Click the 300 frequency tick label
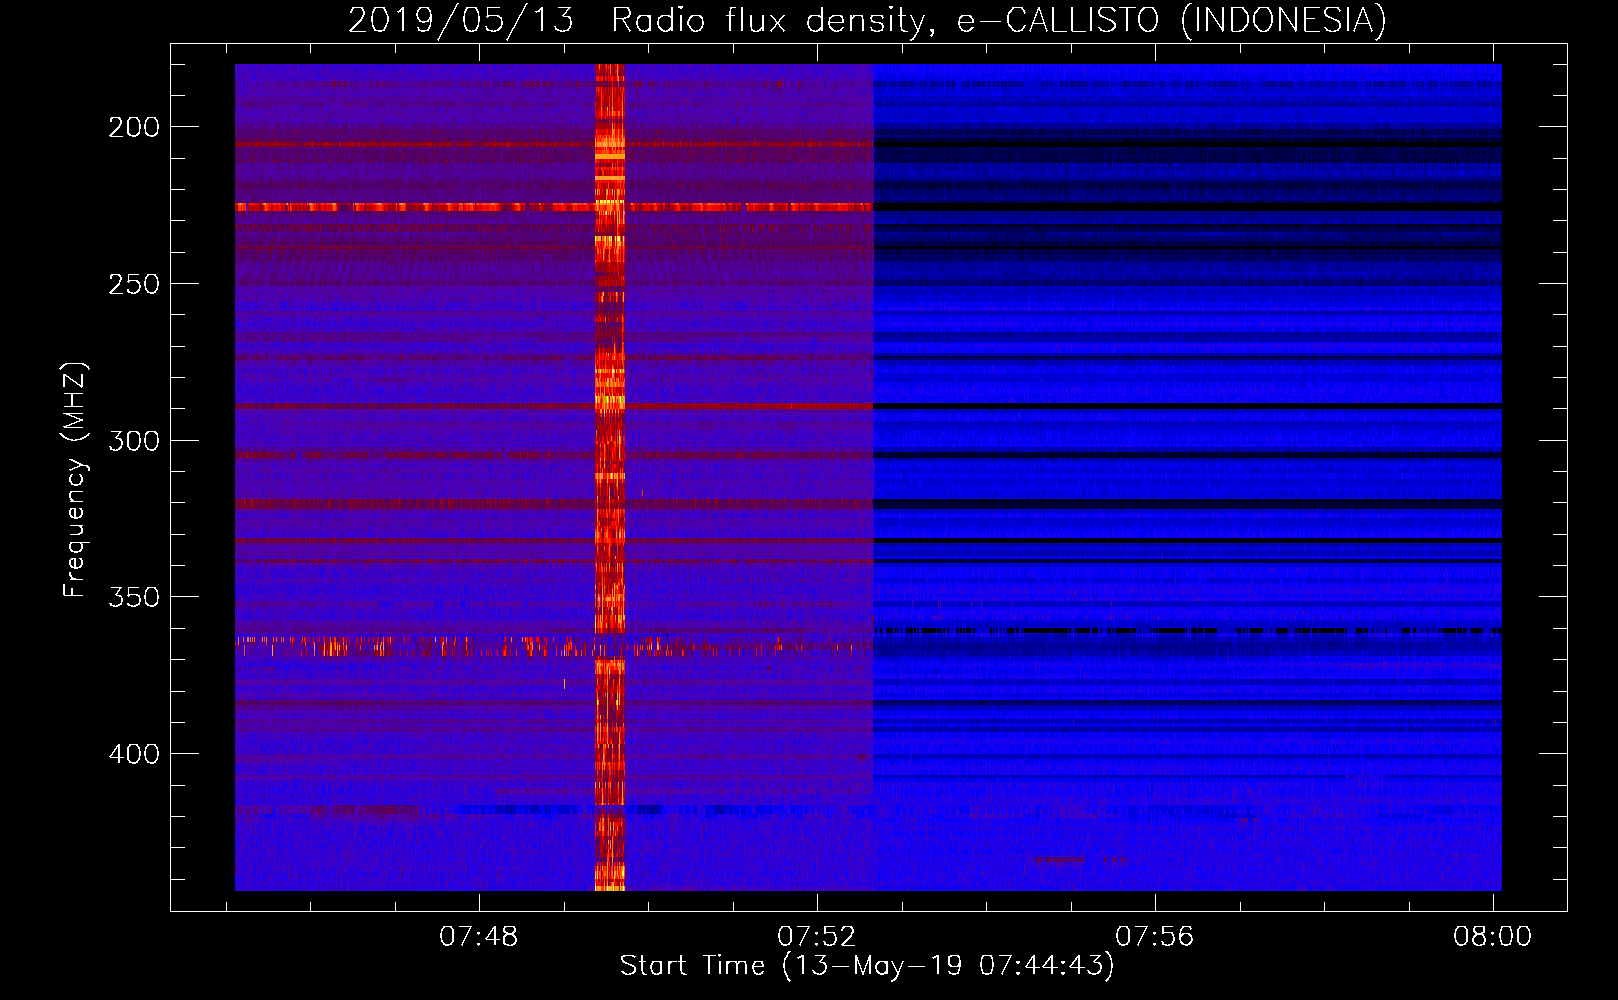Image resolution: width=1618 pixels, height=1000 pixels. (134, 441)
